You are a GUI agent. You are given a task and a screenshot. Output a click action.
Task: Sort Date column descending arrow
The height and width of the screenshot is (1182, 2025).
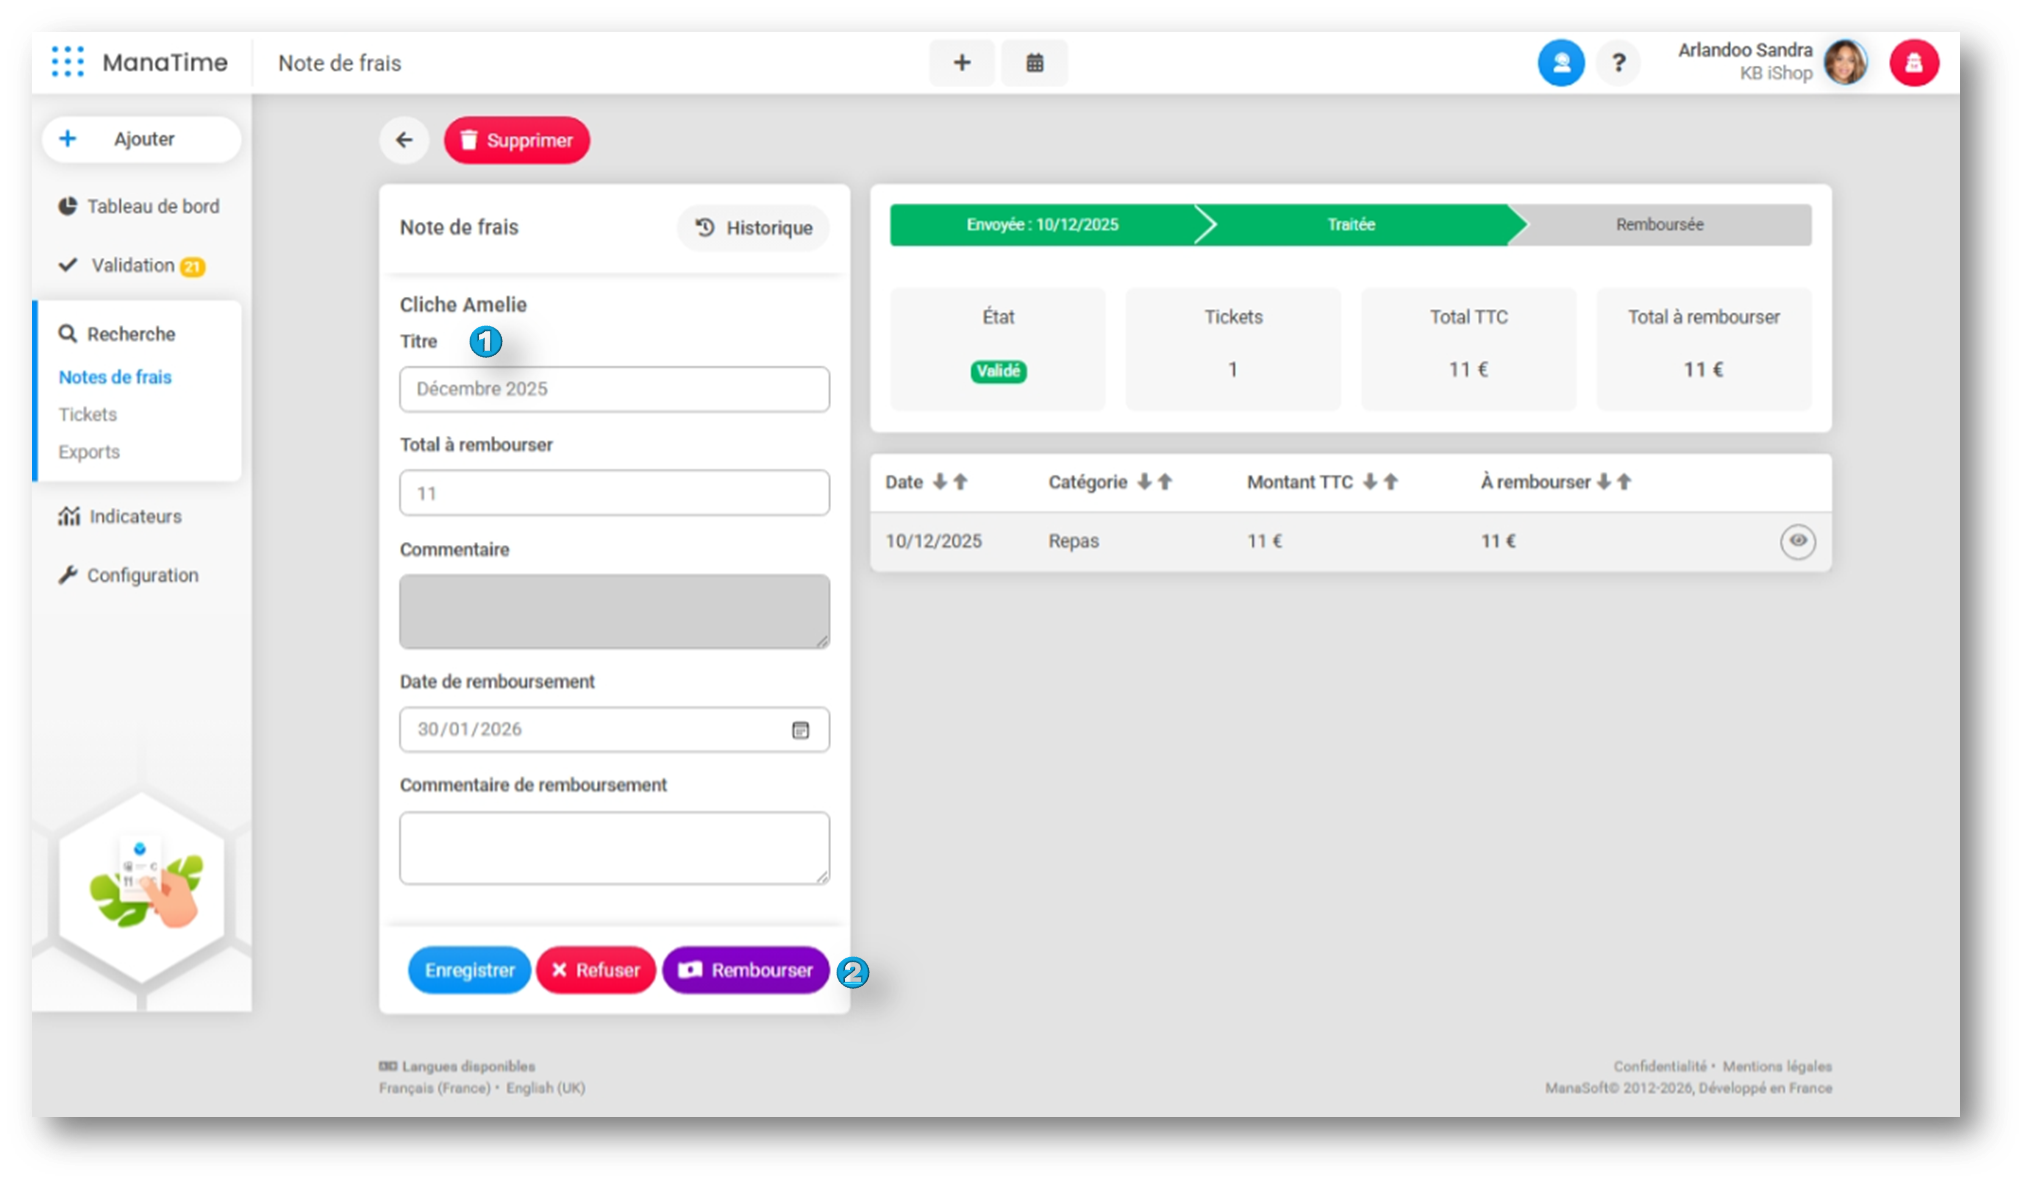click(939, 482)
